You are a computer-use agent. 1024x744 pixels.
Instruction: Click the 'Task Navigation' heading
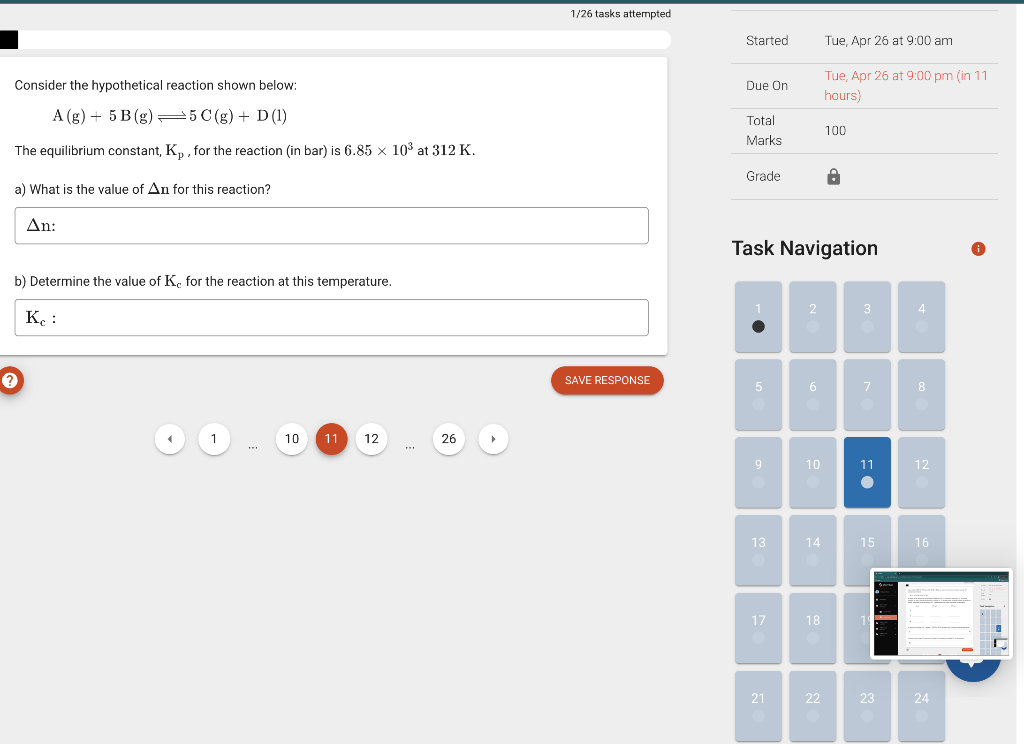805,248
